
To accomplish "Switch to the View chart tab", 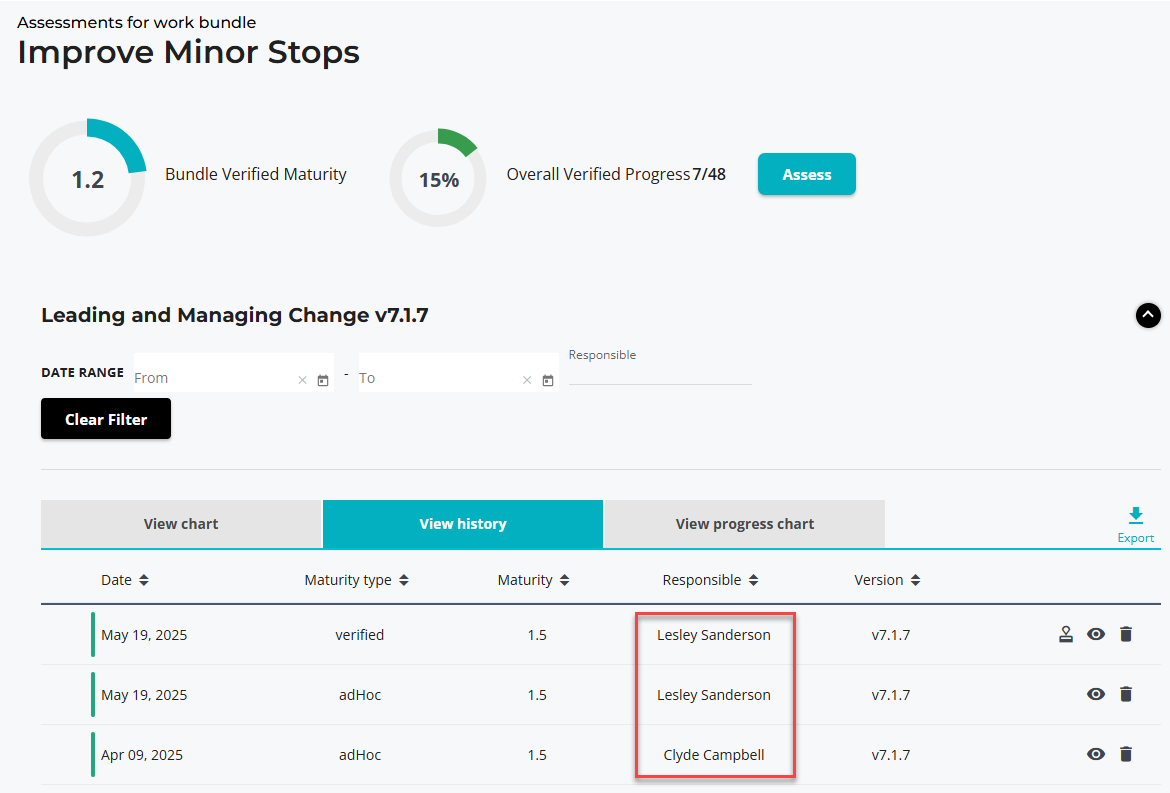I will [x=181, y=524].
